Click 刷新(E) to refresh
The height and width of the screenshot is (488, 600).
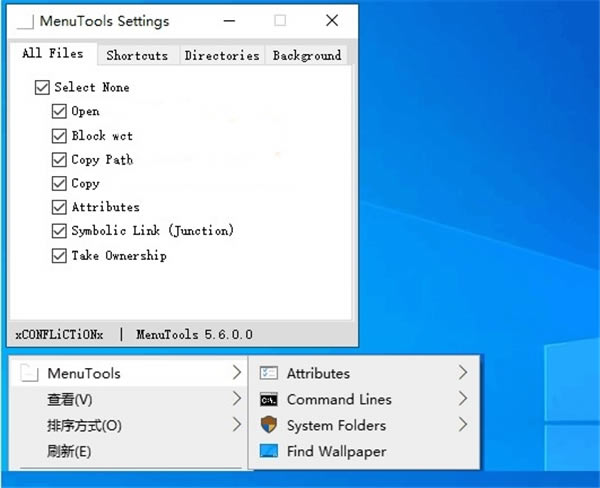point(128,451)
